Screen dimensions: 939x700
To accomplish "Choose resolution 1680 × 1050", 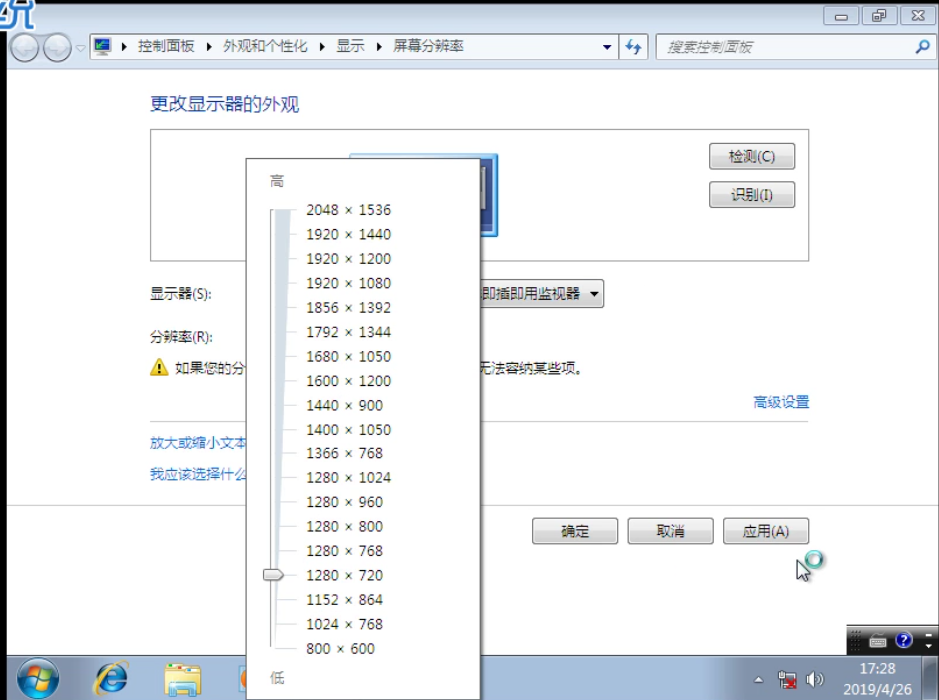I will tap(348, 356).
